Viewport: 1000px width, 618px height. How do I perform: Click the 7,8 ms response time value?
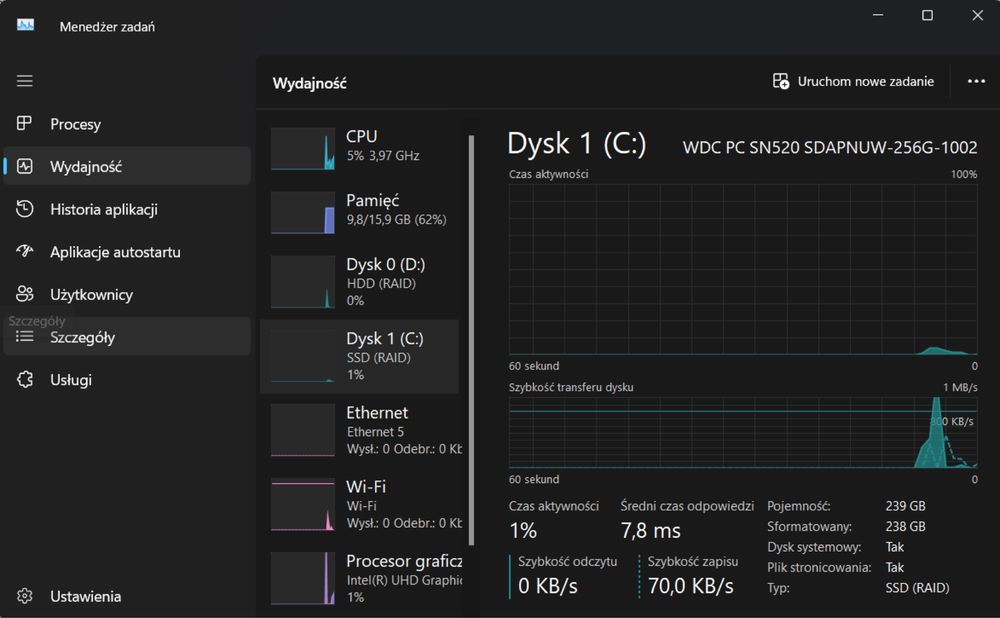click(x=651, y=530)
